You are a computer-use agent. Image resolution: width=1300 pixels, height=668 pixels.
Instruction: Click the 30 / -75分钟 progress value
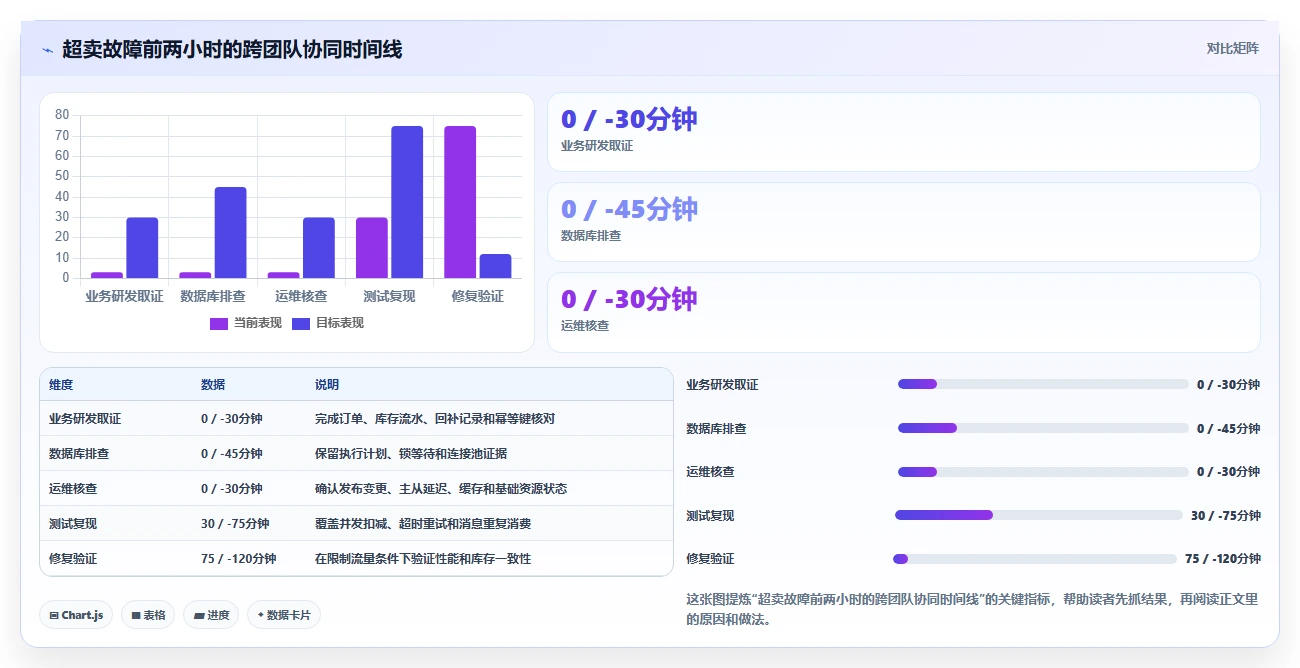tap(1225, 516)
